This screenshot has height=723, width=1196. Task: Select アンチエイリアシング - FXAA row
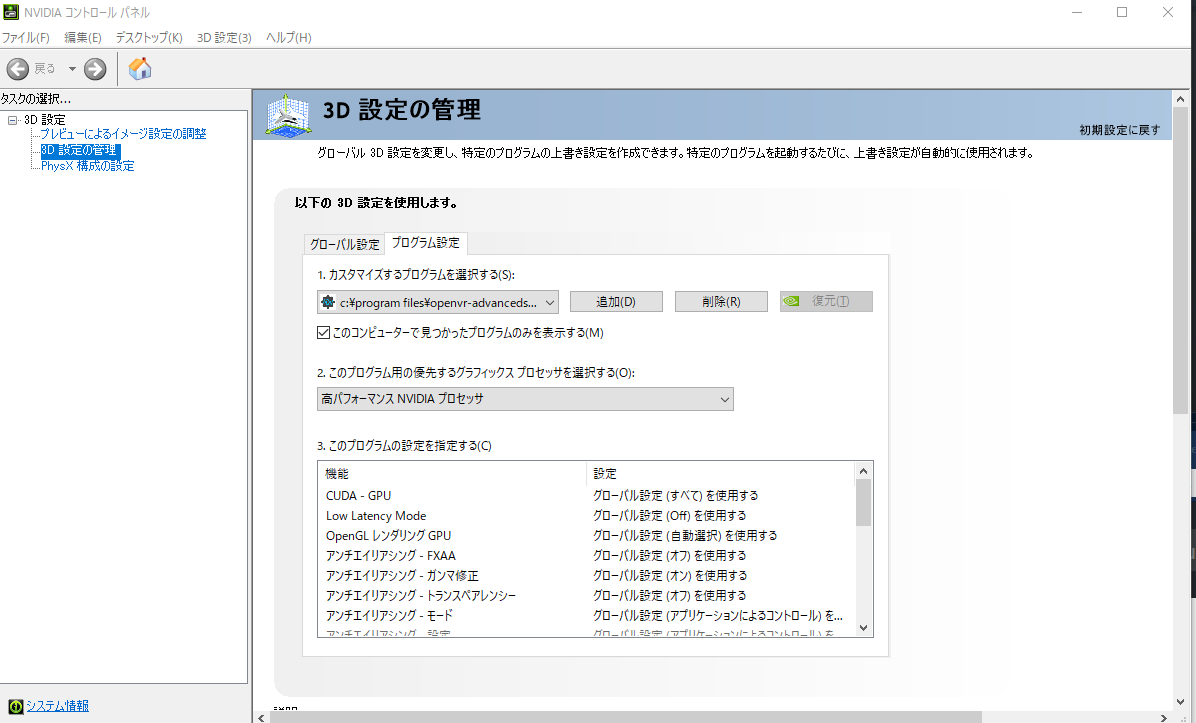585,555
